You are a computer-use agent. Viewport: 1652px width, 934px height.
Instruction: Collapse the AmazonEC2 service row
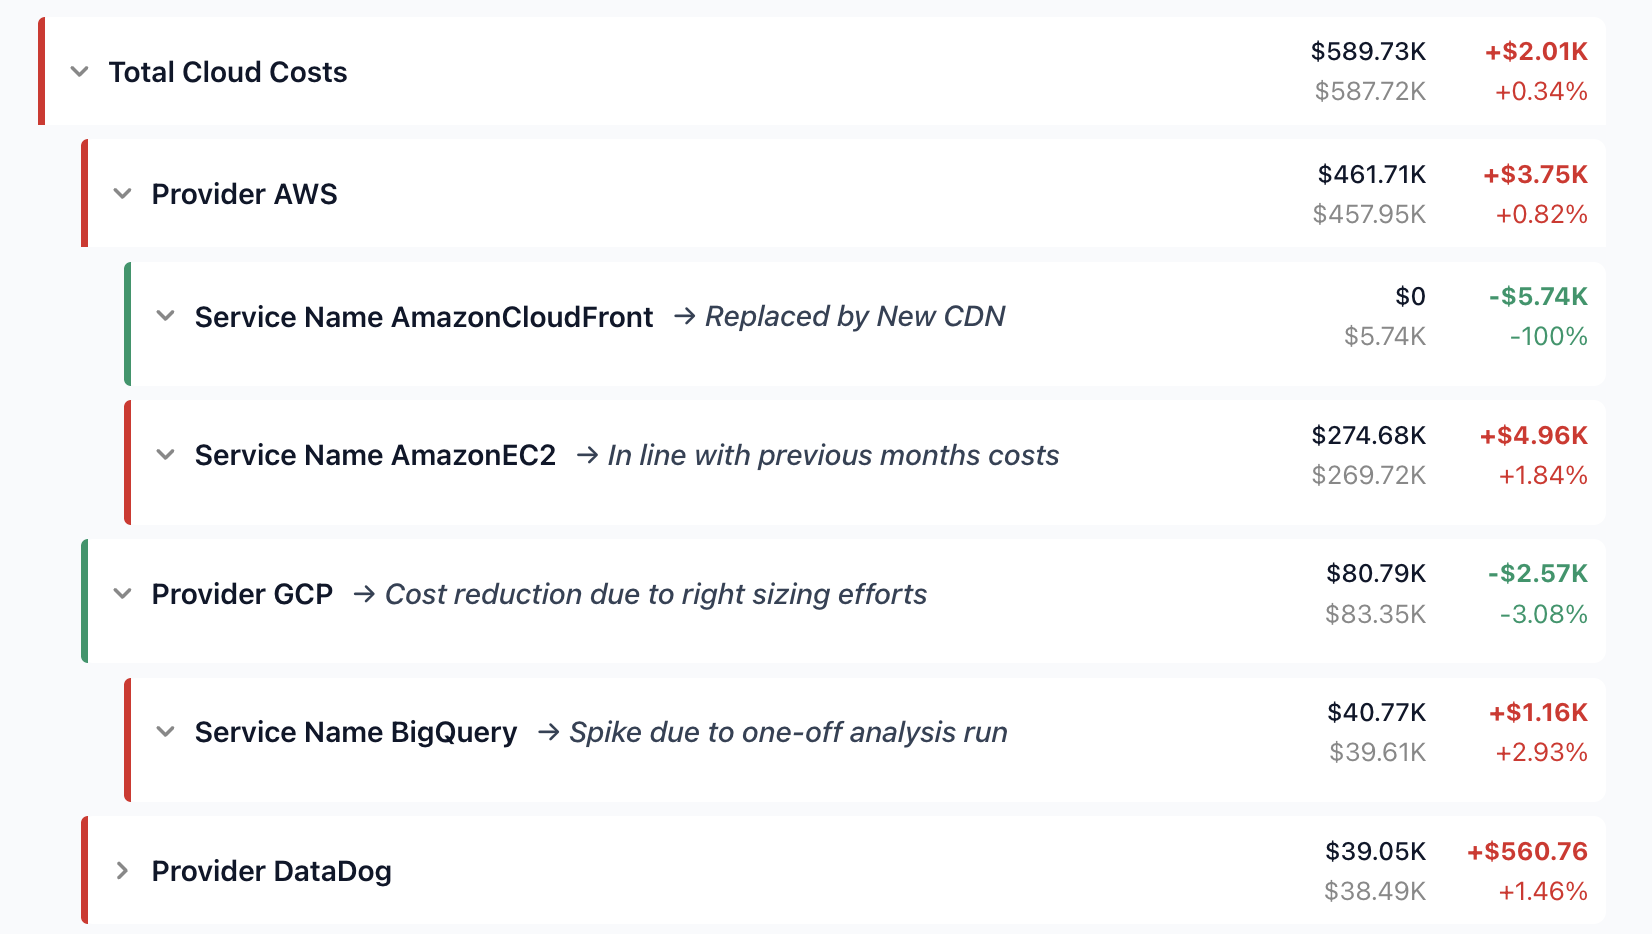click(166, 454)
